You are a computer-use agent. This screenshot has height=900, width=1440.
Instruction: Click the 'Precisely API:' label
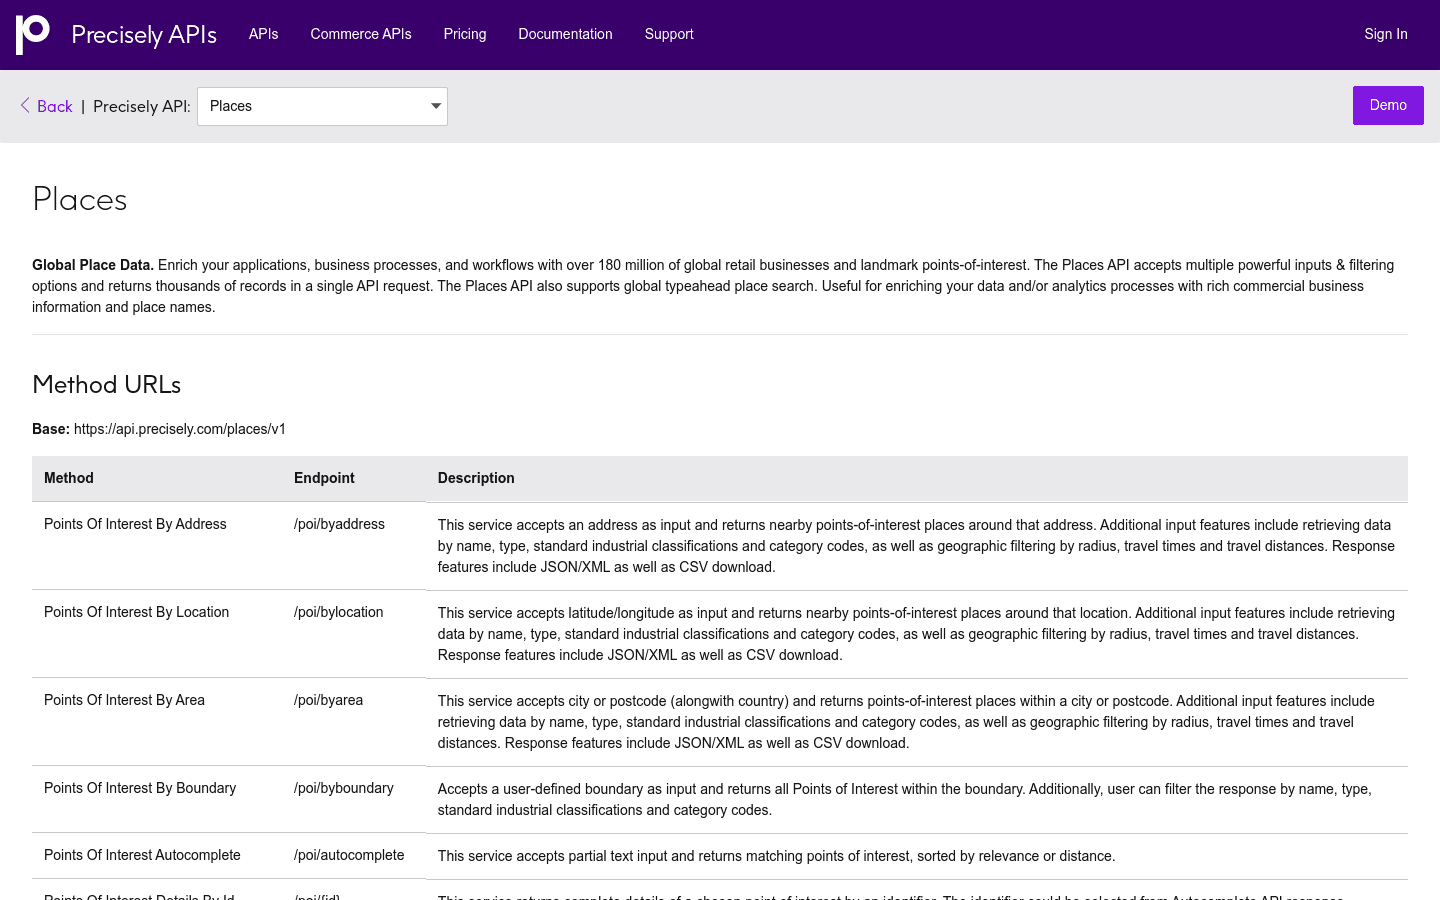[x=142, y=106]
